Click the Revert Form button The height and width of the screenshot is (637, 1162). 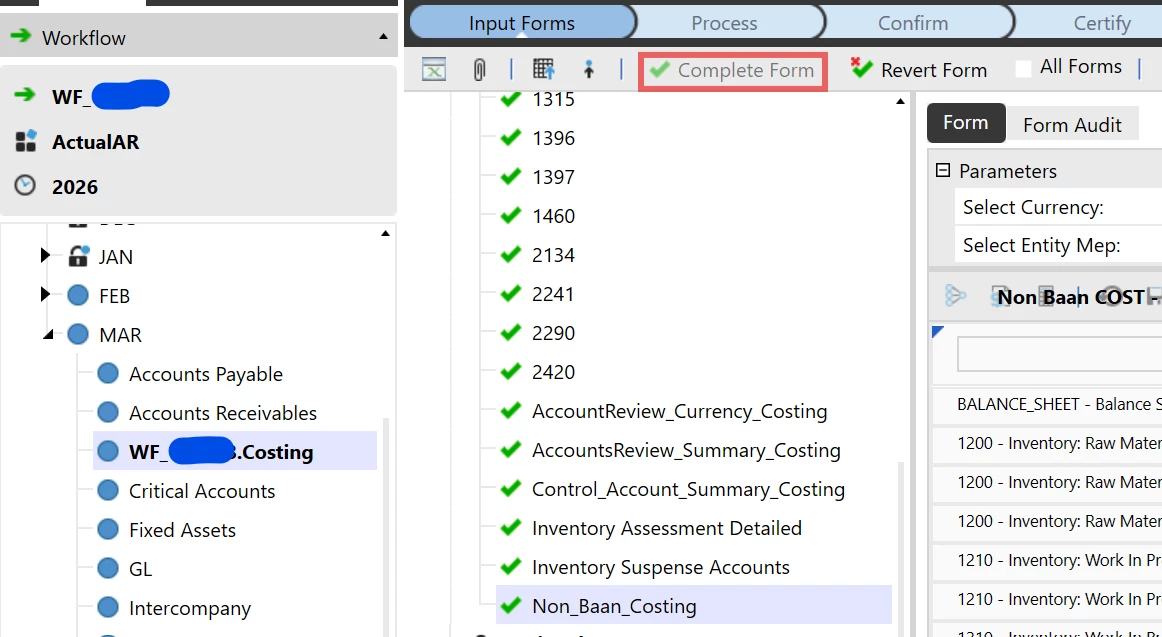point(919,70)
